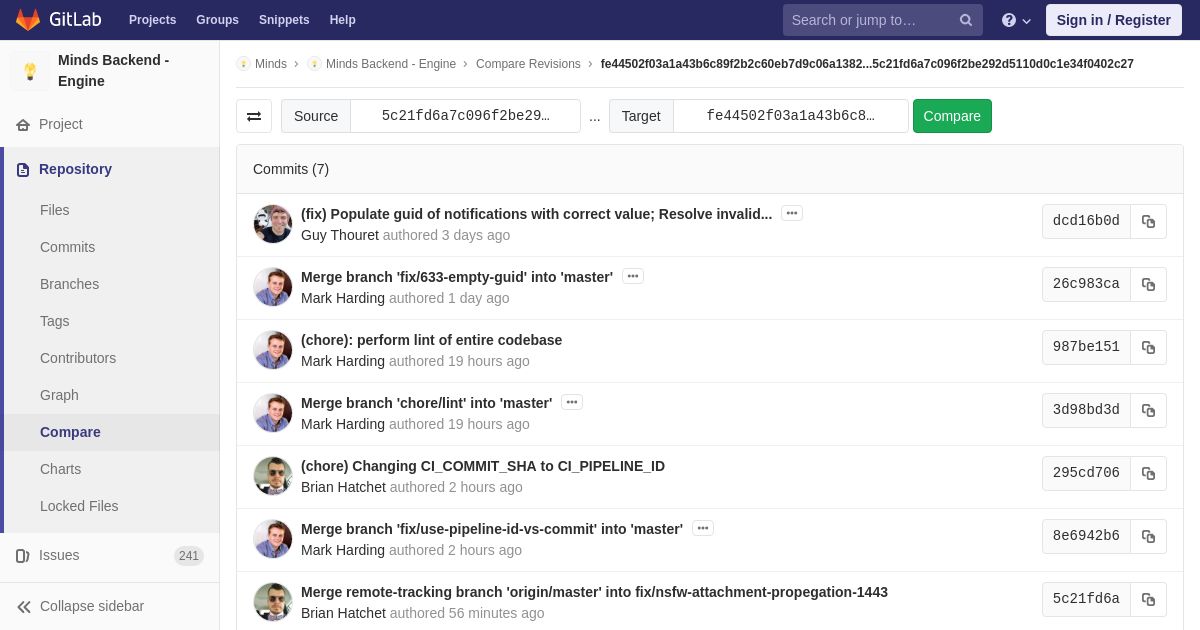
Task: Click author name Guy Thouret
Action: (340, 235)
